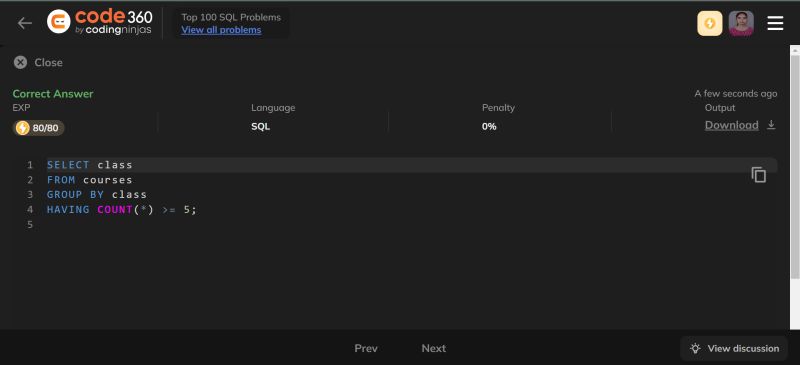This screenshot has width=800, height=365.
Task: Click the download arrow icon
Action: coord(771,125)
